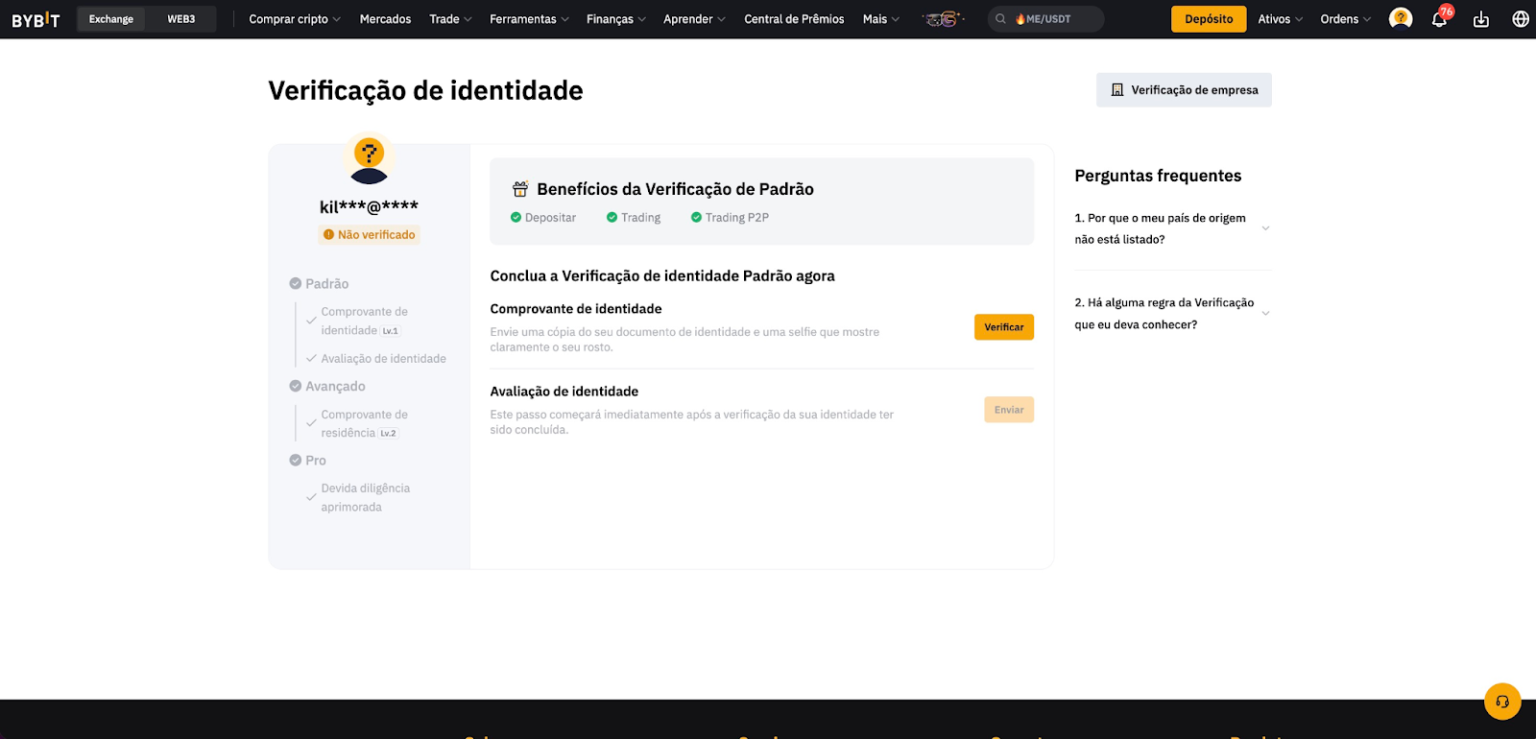Click the ME/USDT search field
The height and width of the screenshot is (739, 1536).
click(1046, 18)
